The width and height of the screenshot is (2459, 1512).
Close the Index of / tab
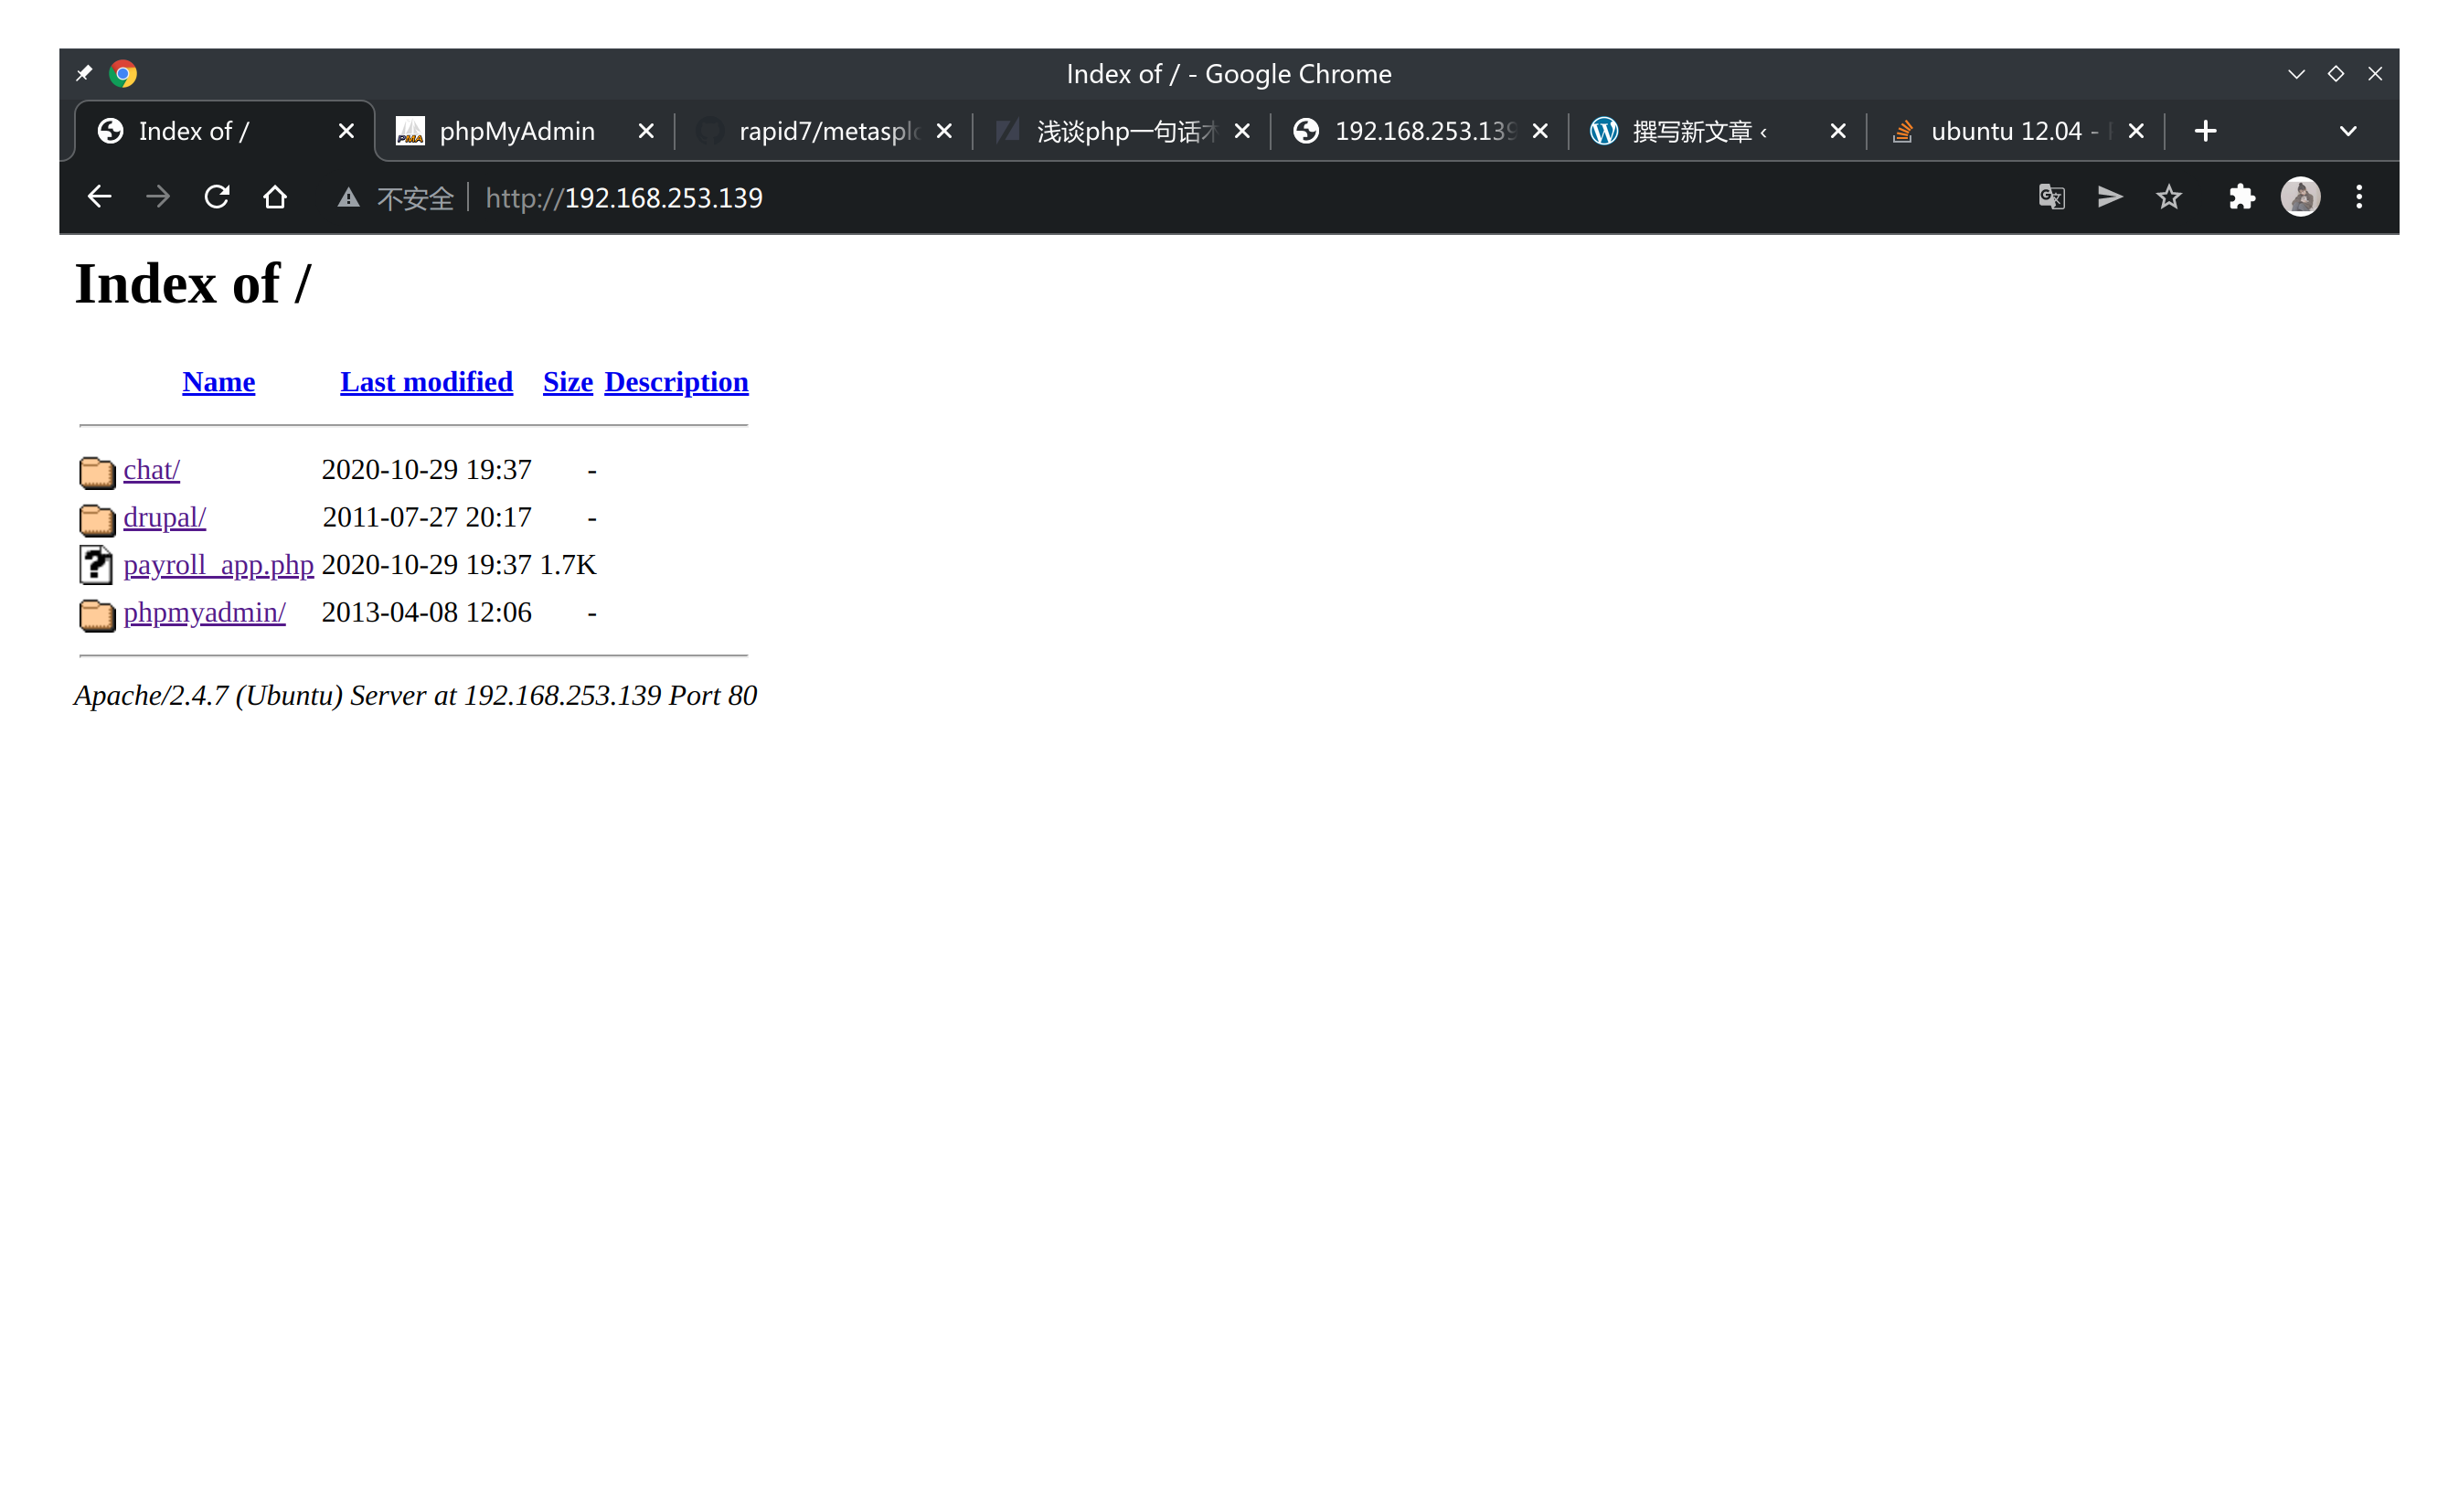click(346, 131)
